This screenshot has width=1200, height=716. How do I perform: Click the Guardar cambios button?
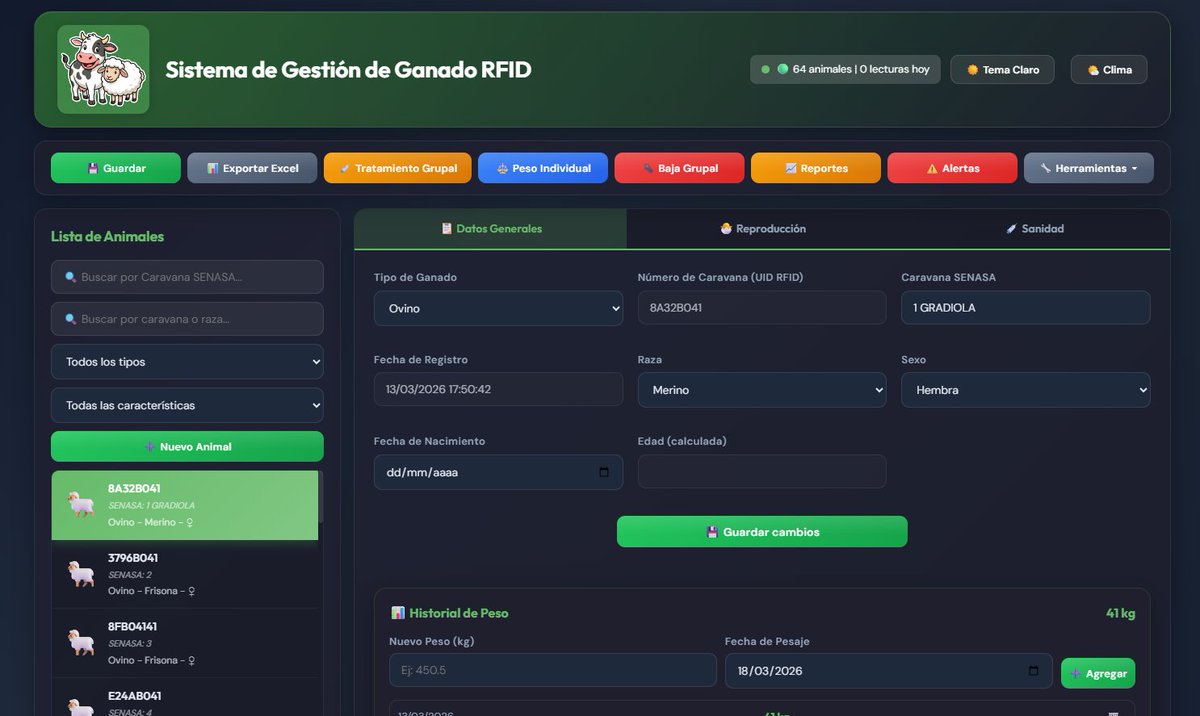[x=762, y=532]
